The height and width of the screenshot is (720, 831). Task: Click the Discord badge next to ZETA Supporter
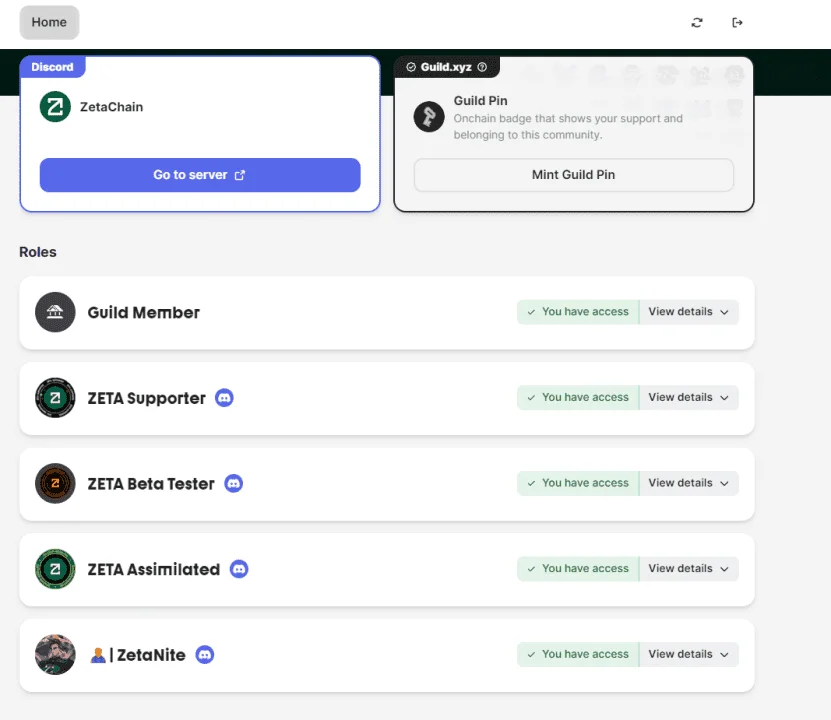point(224,397)
